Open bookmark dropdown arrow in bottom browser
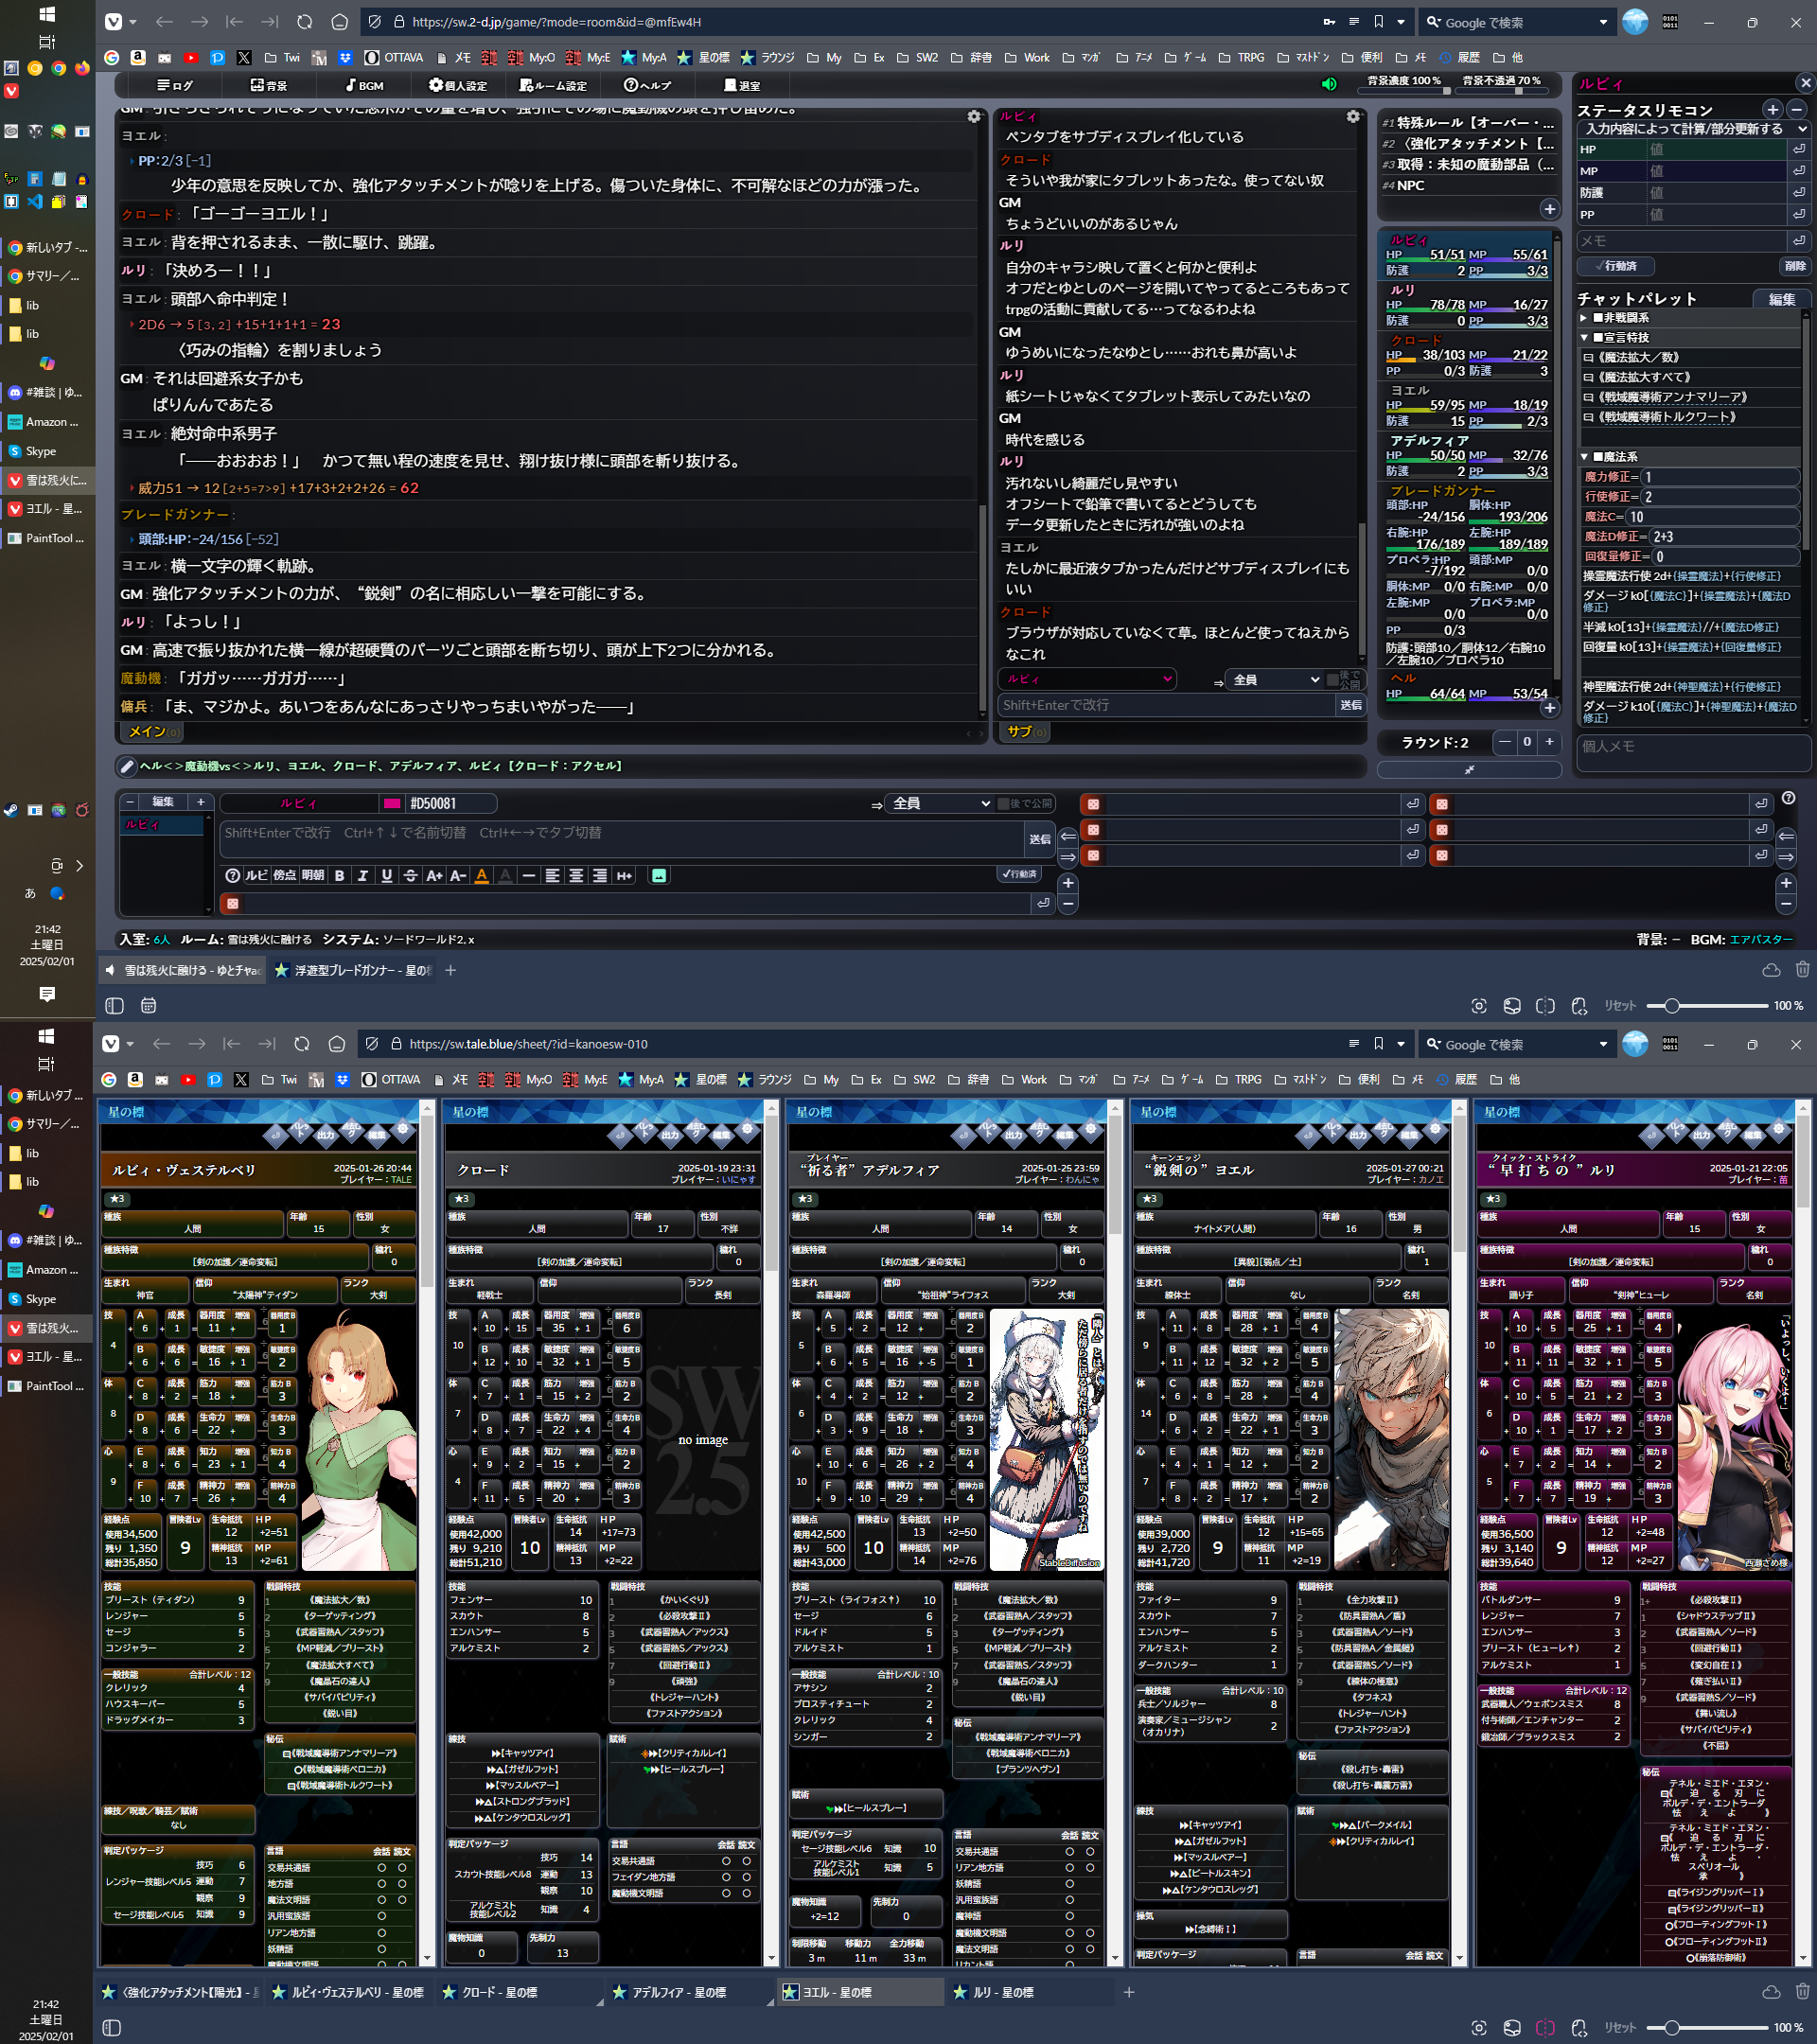 (x=1401, y=1044)
